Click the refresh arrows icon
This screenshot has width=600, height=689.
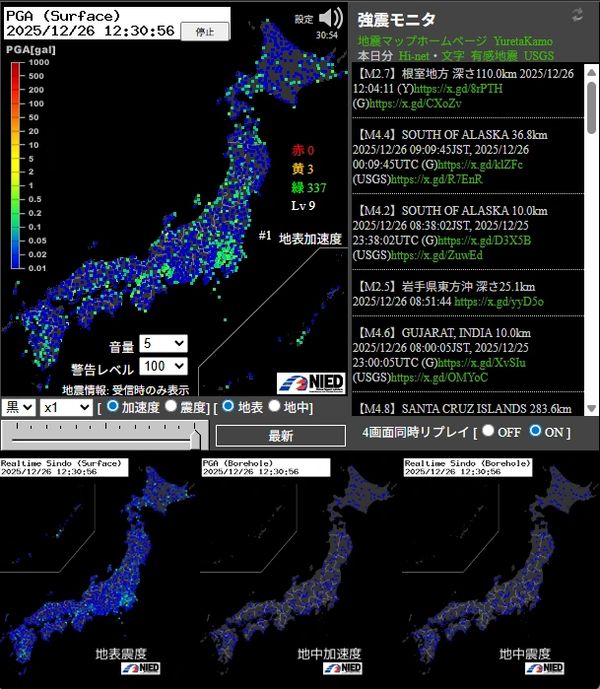click(x=577, y=14)
